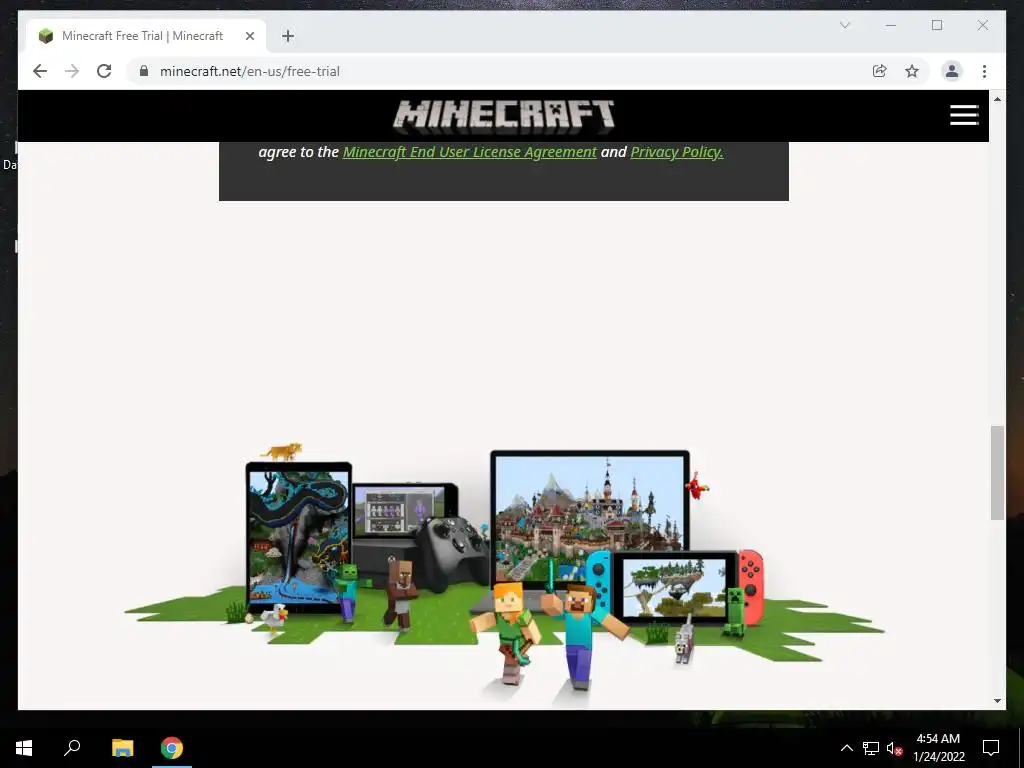
Task: Open File Explorer from the taskbar
Action: 122,748
